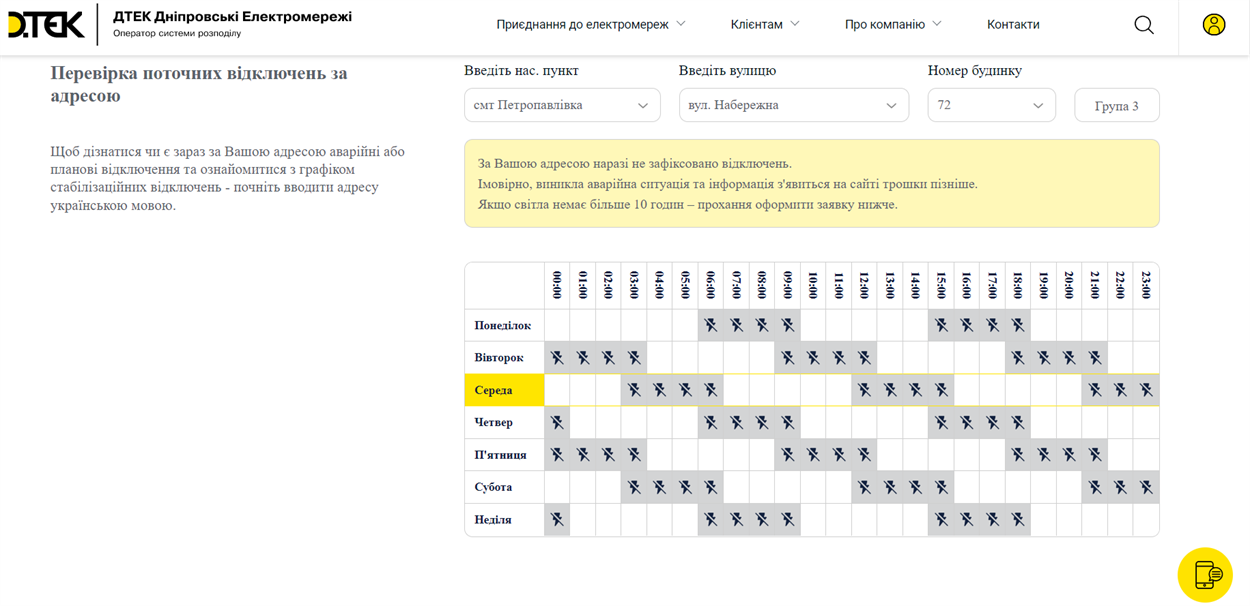
Task: Click the 06:00 column header
Action: click(x=711, y=285)
